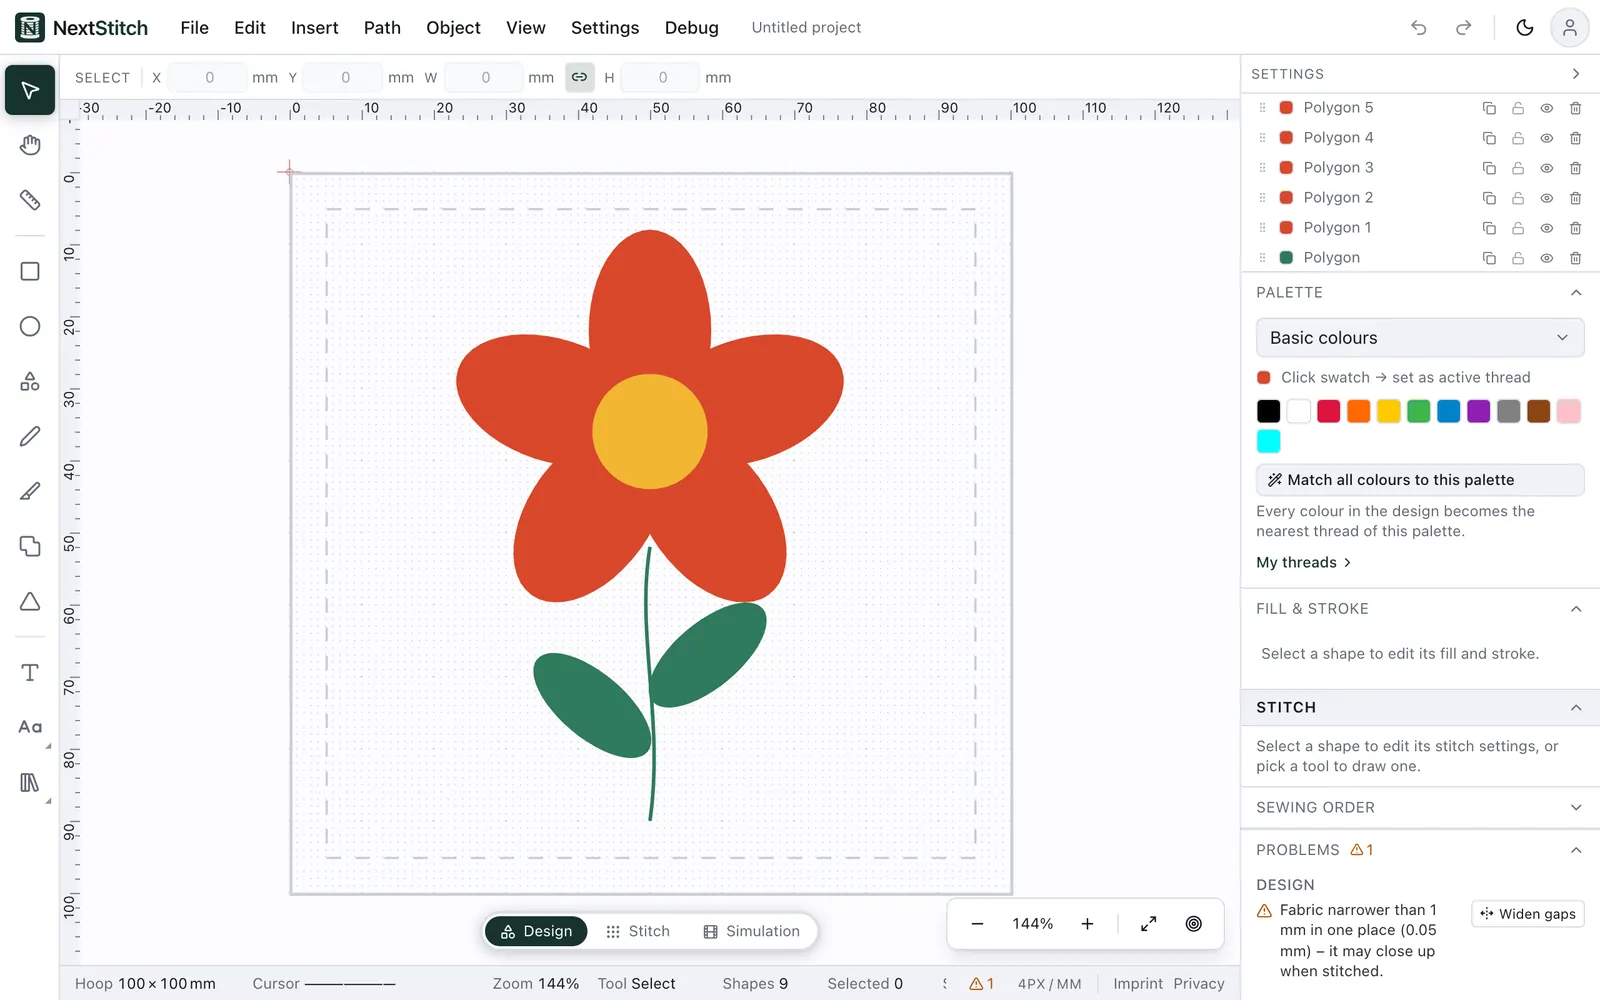Open the Basic colours palette dropdown
1600x1000 pixels.
click(1420, 338)
